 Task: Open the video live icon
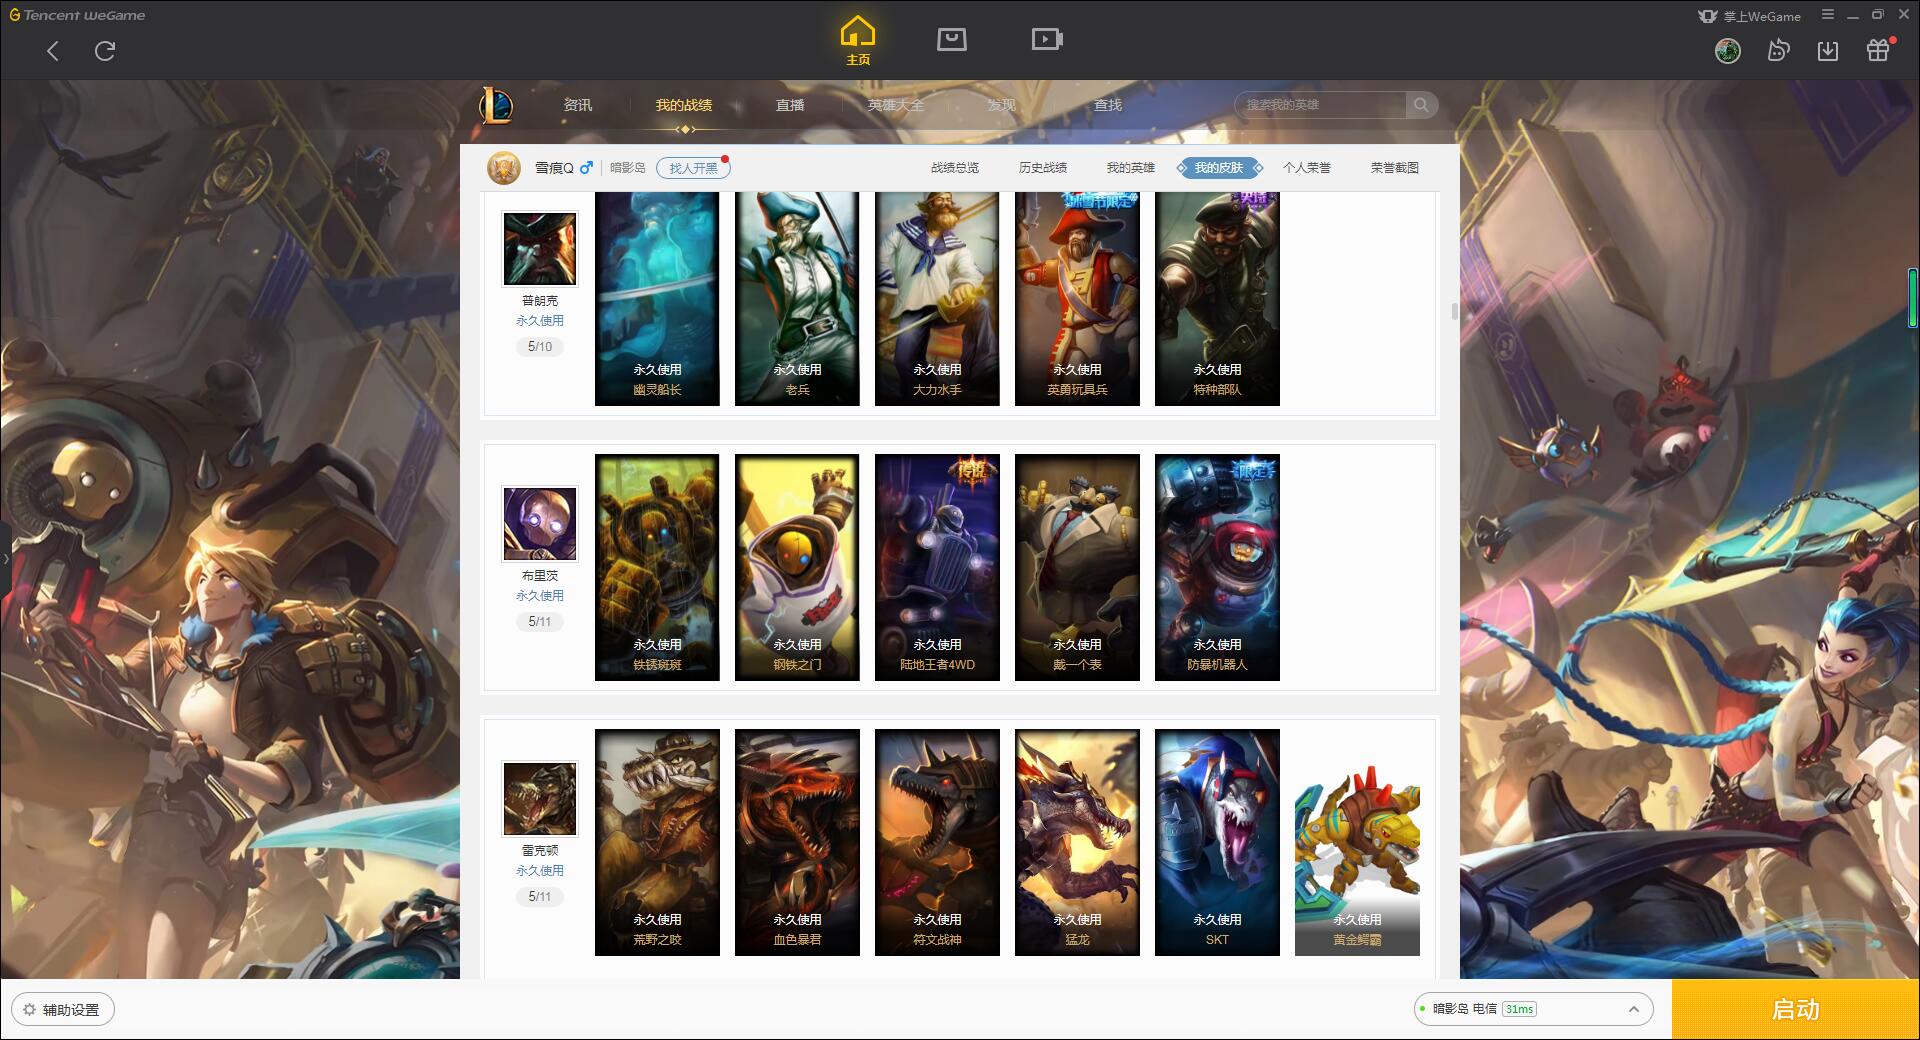(1046, 39)
